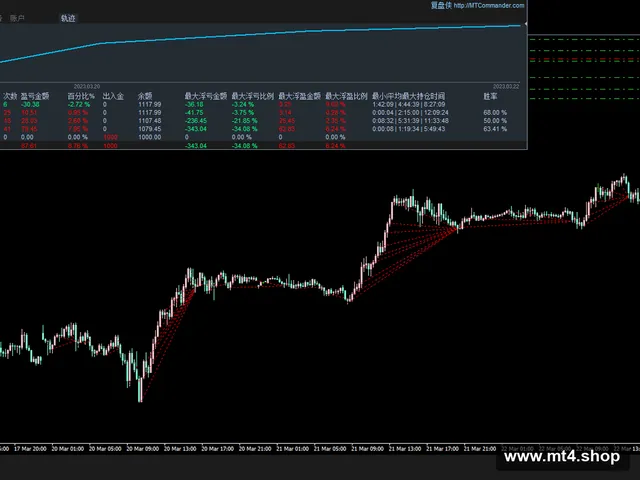This screenshot has width=640, height=480.
Task: Select the 0:00:04 | 2:15:00 | 12:09:24 holding time
Action: (x=410, y=113)
